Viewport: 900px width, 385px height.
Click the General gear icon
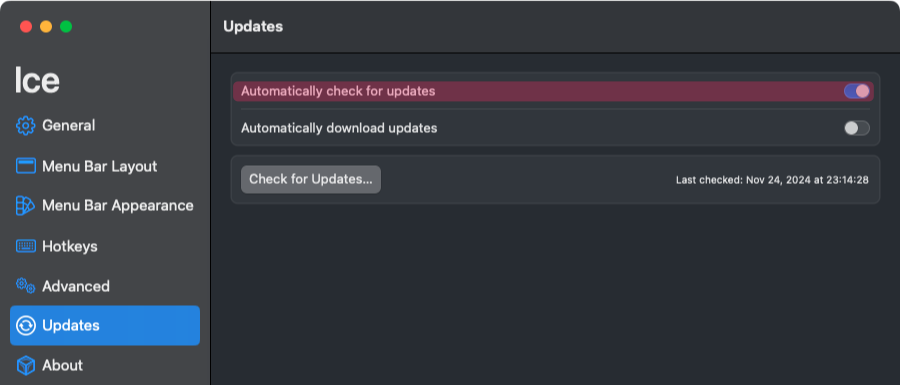(x=25, y=126)
